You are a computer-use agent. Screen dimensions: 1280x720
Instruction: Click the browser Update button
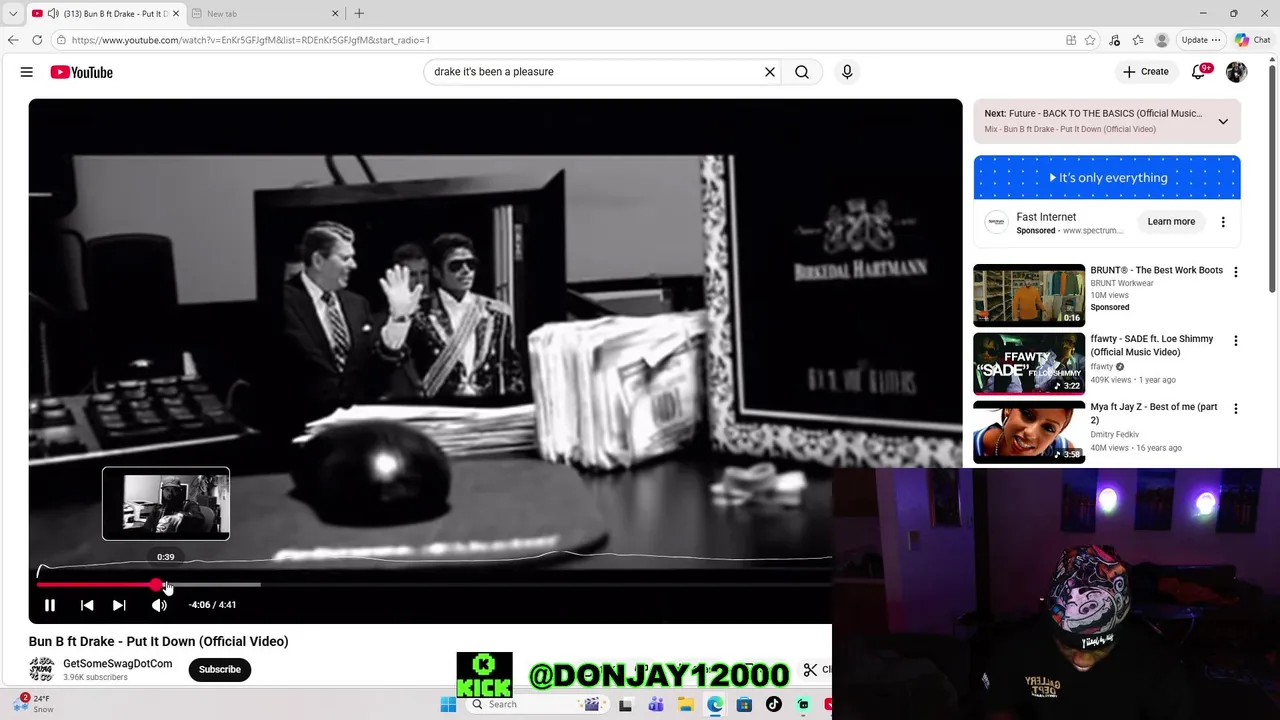pyautogui.click(x=1201, y=40)
